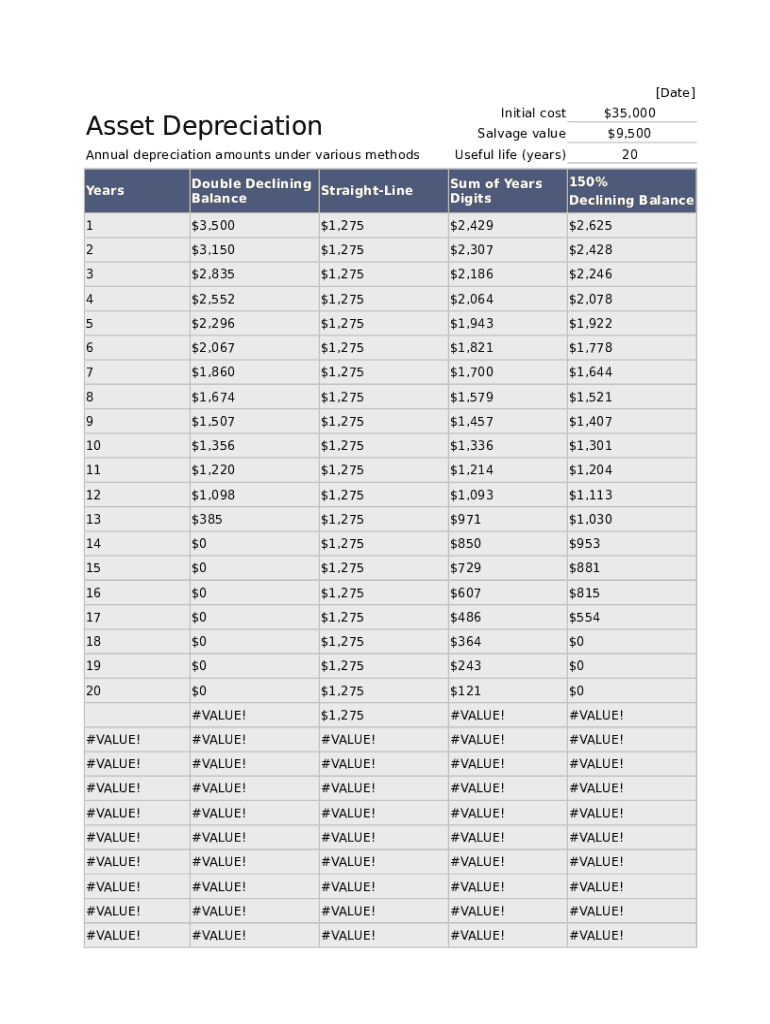This screenshot has height=1024, width=770.
Task: Click the Initial cost value $35,000
Action: click(x=630, y=113)
